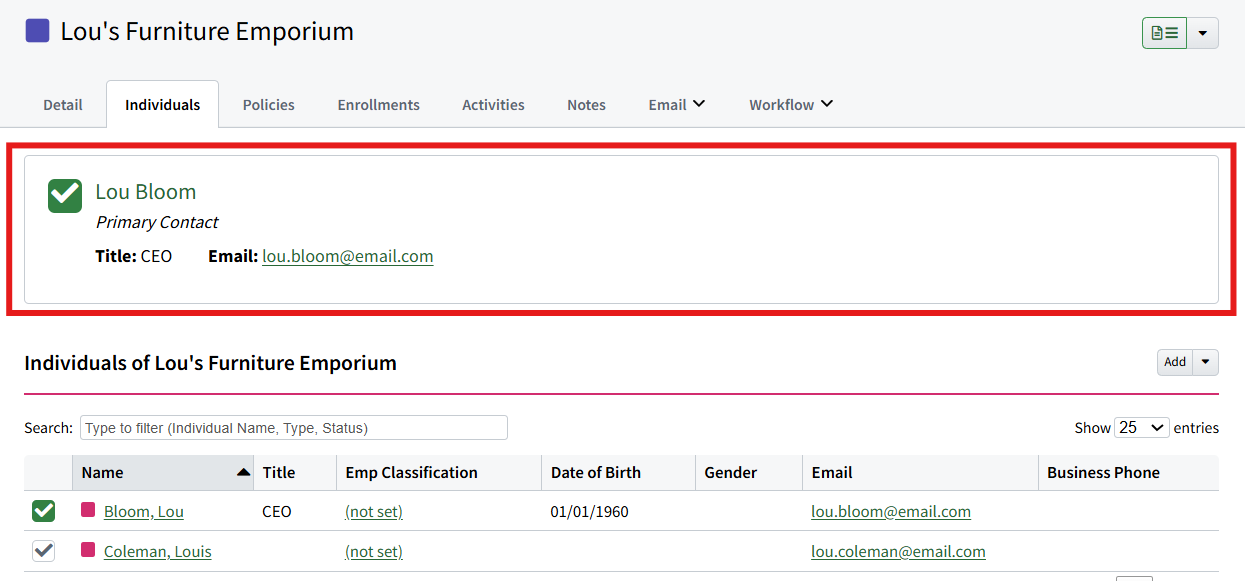Toggle the checkbox for Bloom, Lou row
Screen dimensions: 1245x581
(x=44, y=511)
